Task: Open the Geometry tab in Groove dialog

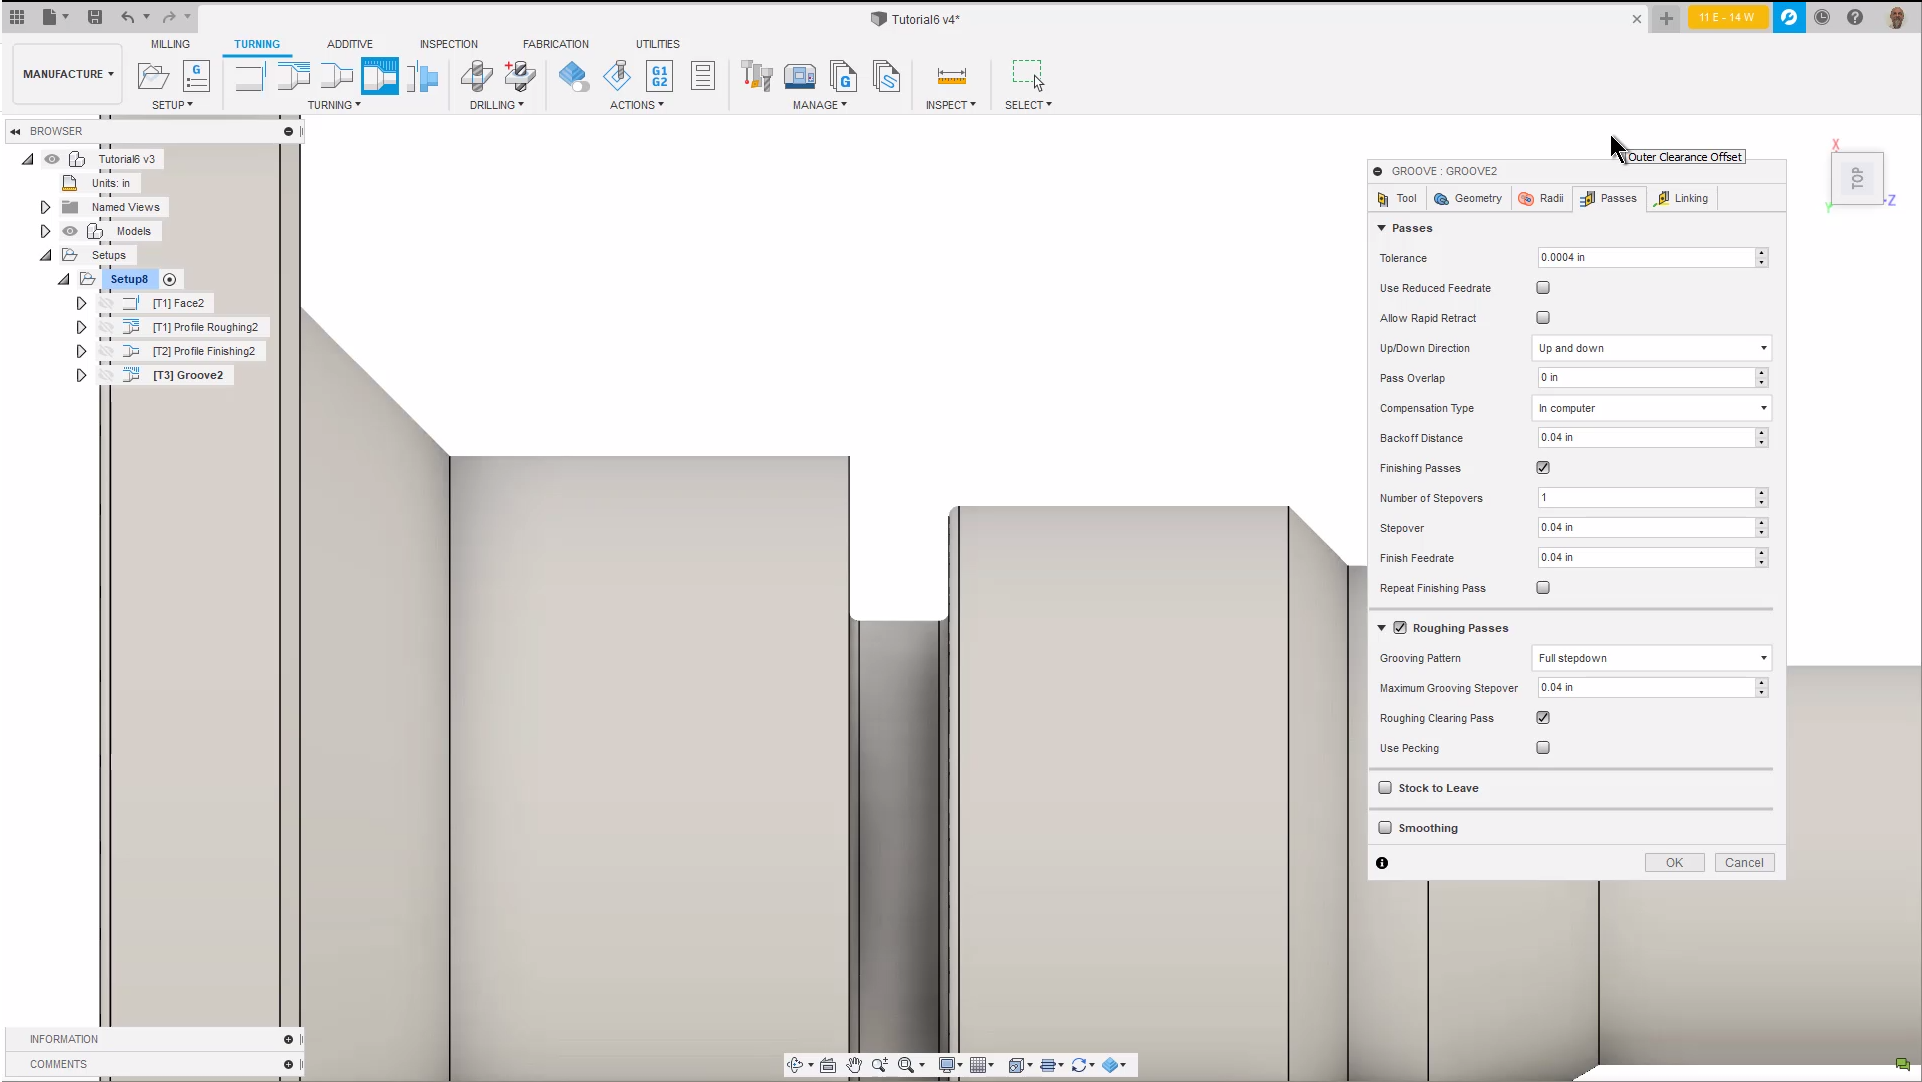Action: point(1468,198)
